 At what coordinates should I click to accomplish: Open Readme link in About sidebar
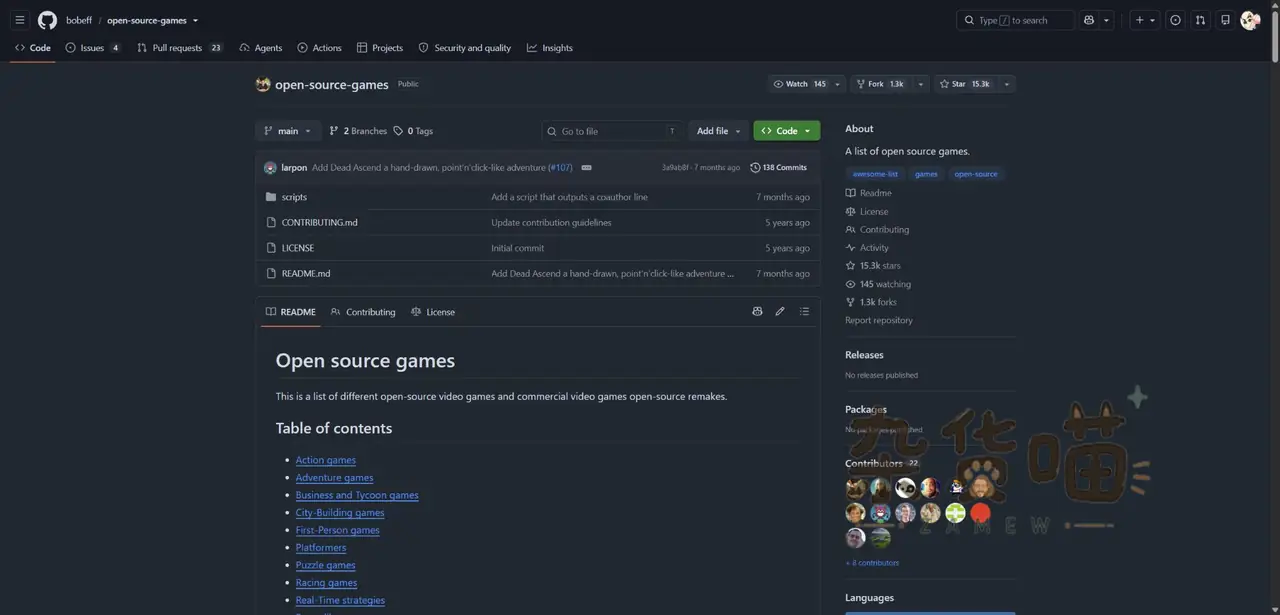868,193
